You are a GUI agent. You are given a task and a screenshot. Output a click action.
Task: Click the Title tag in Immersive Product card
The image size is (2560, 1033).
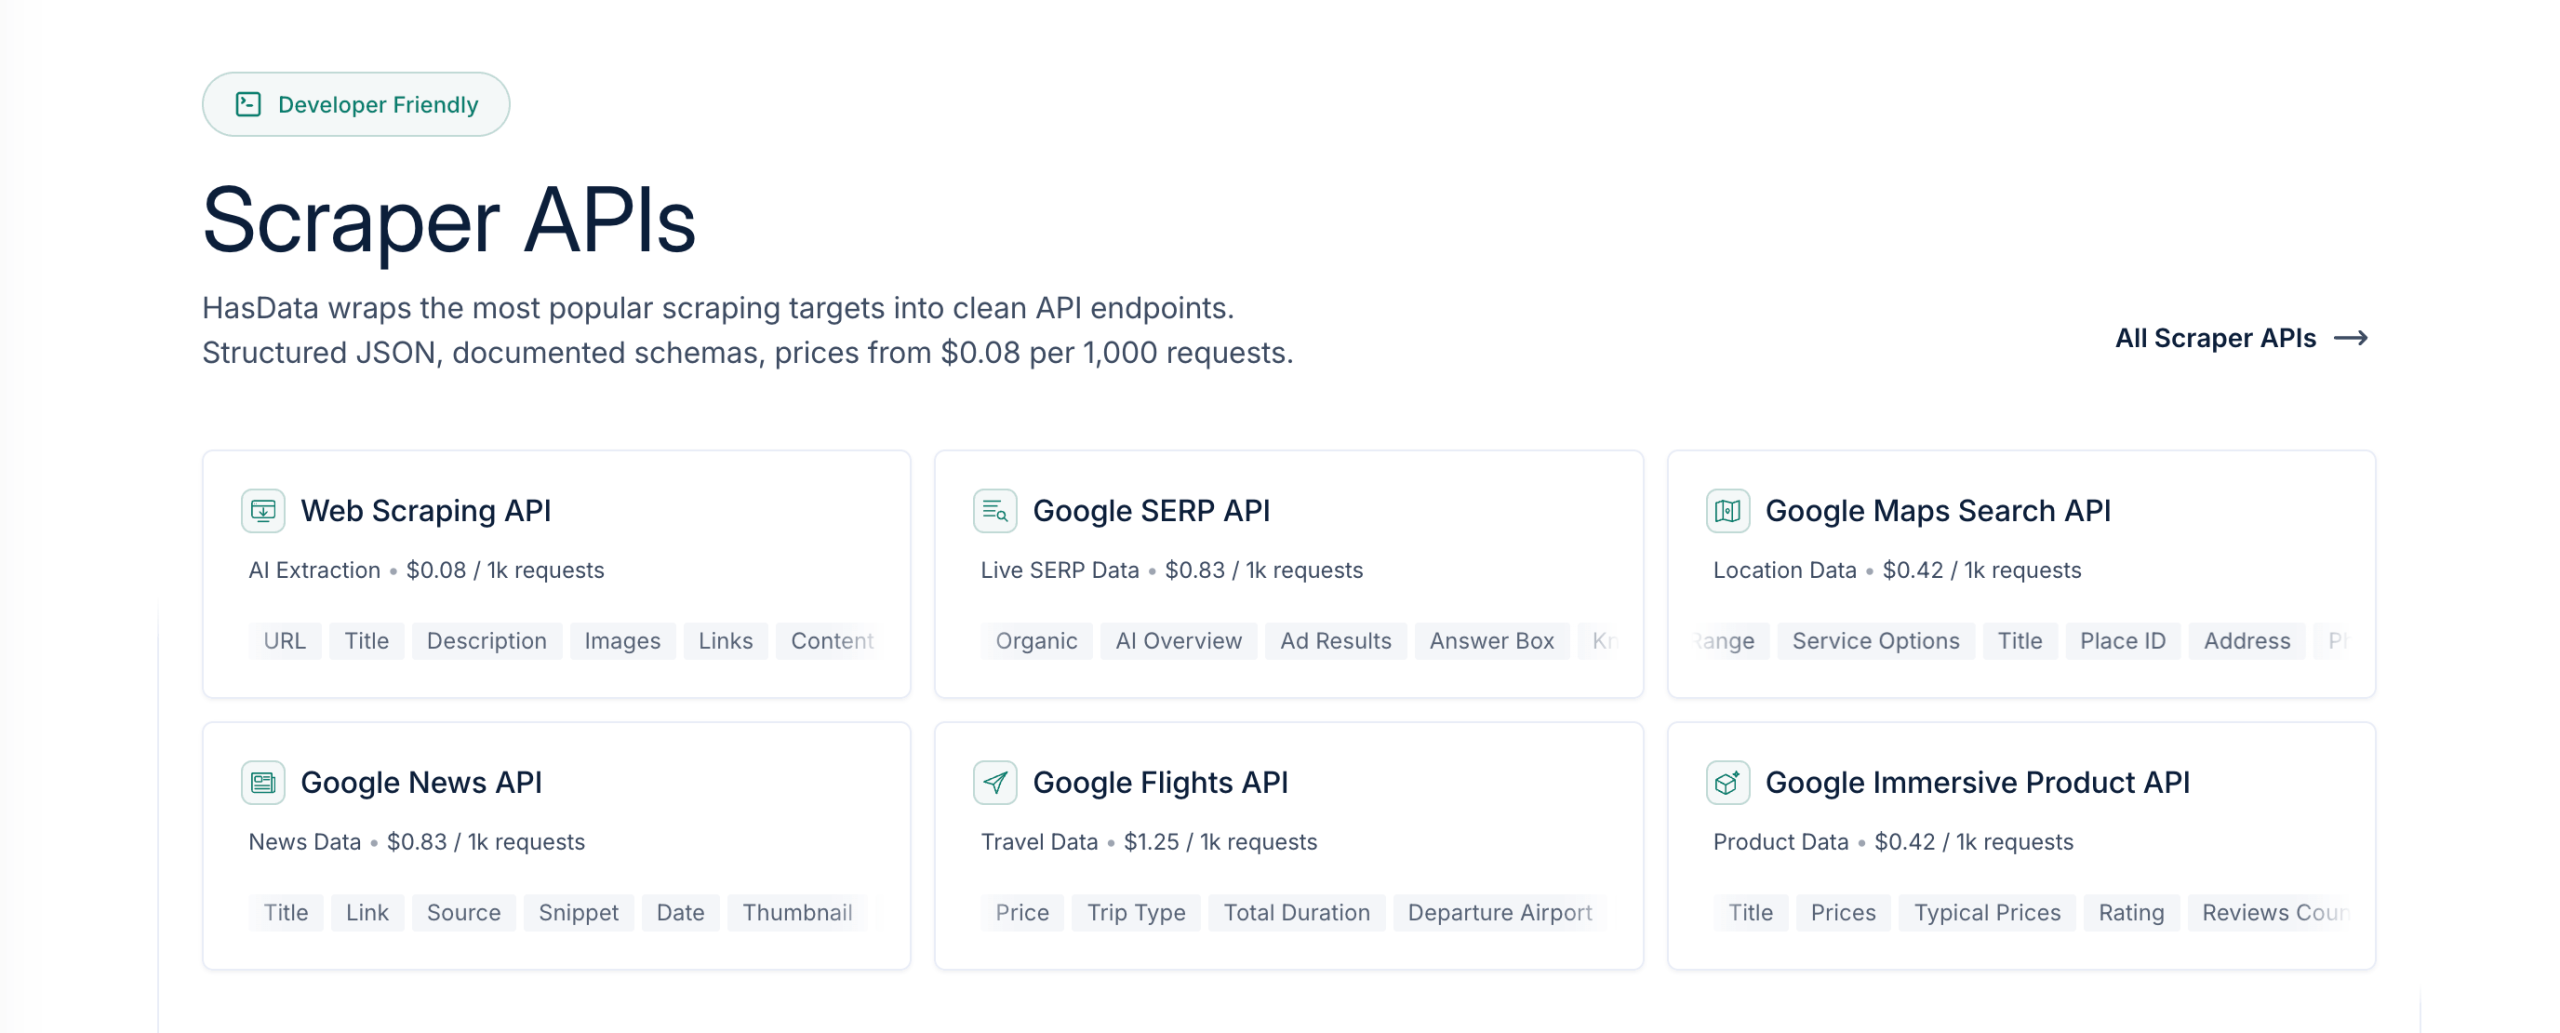pyautogui.click(x=1751, y=913)
